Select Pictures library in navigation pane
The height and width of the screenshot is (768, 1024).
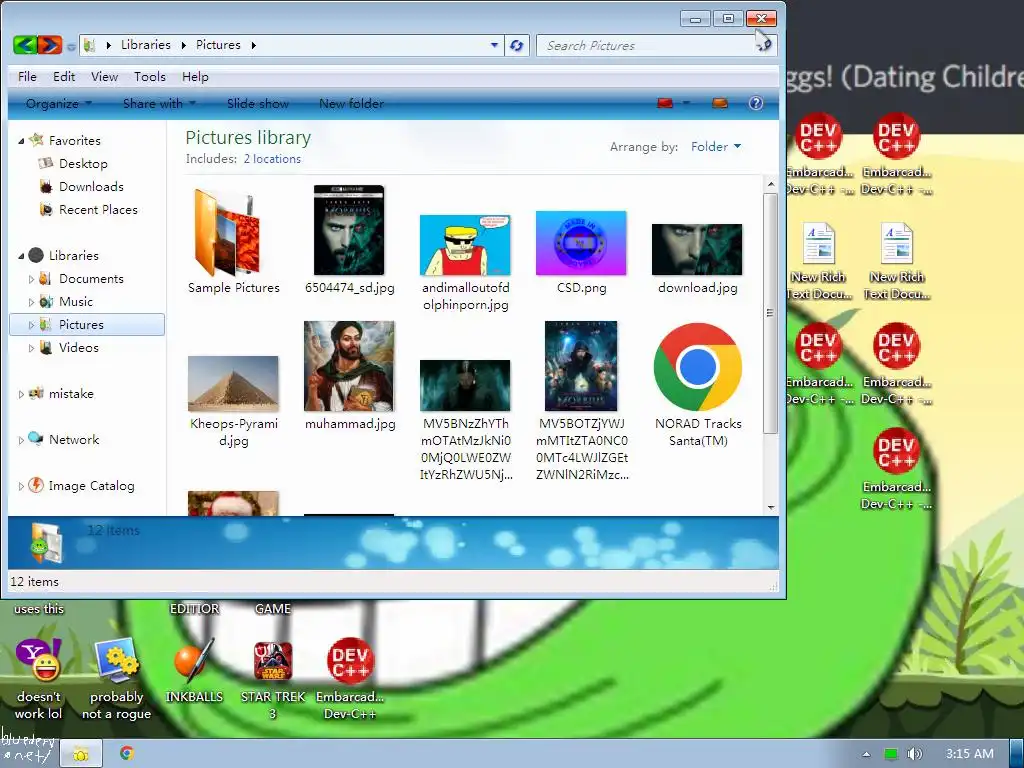pos(87,325)
